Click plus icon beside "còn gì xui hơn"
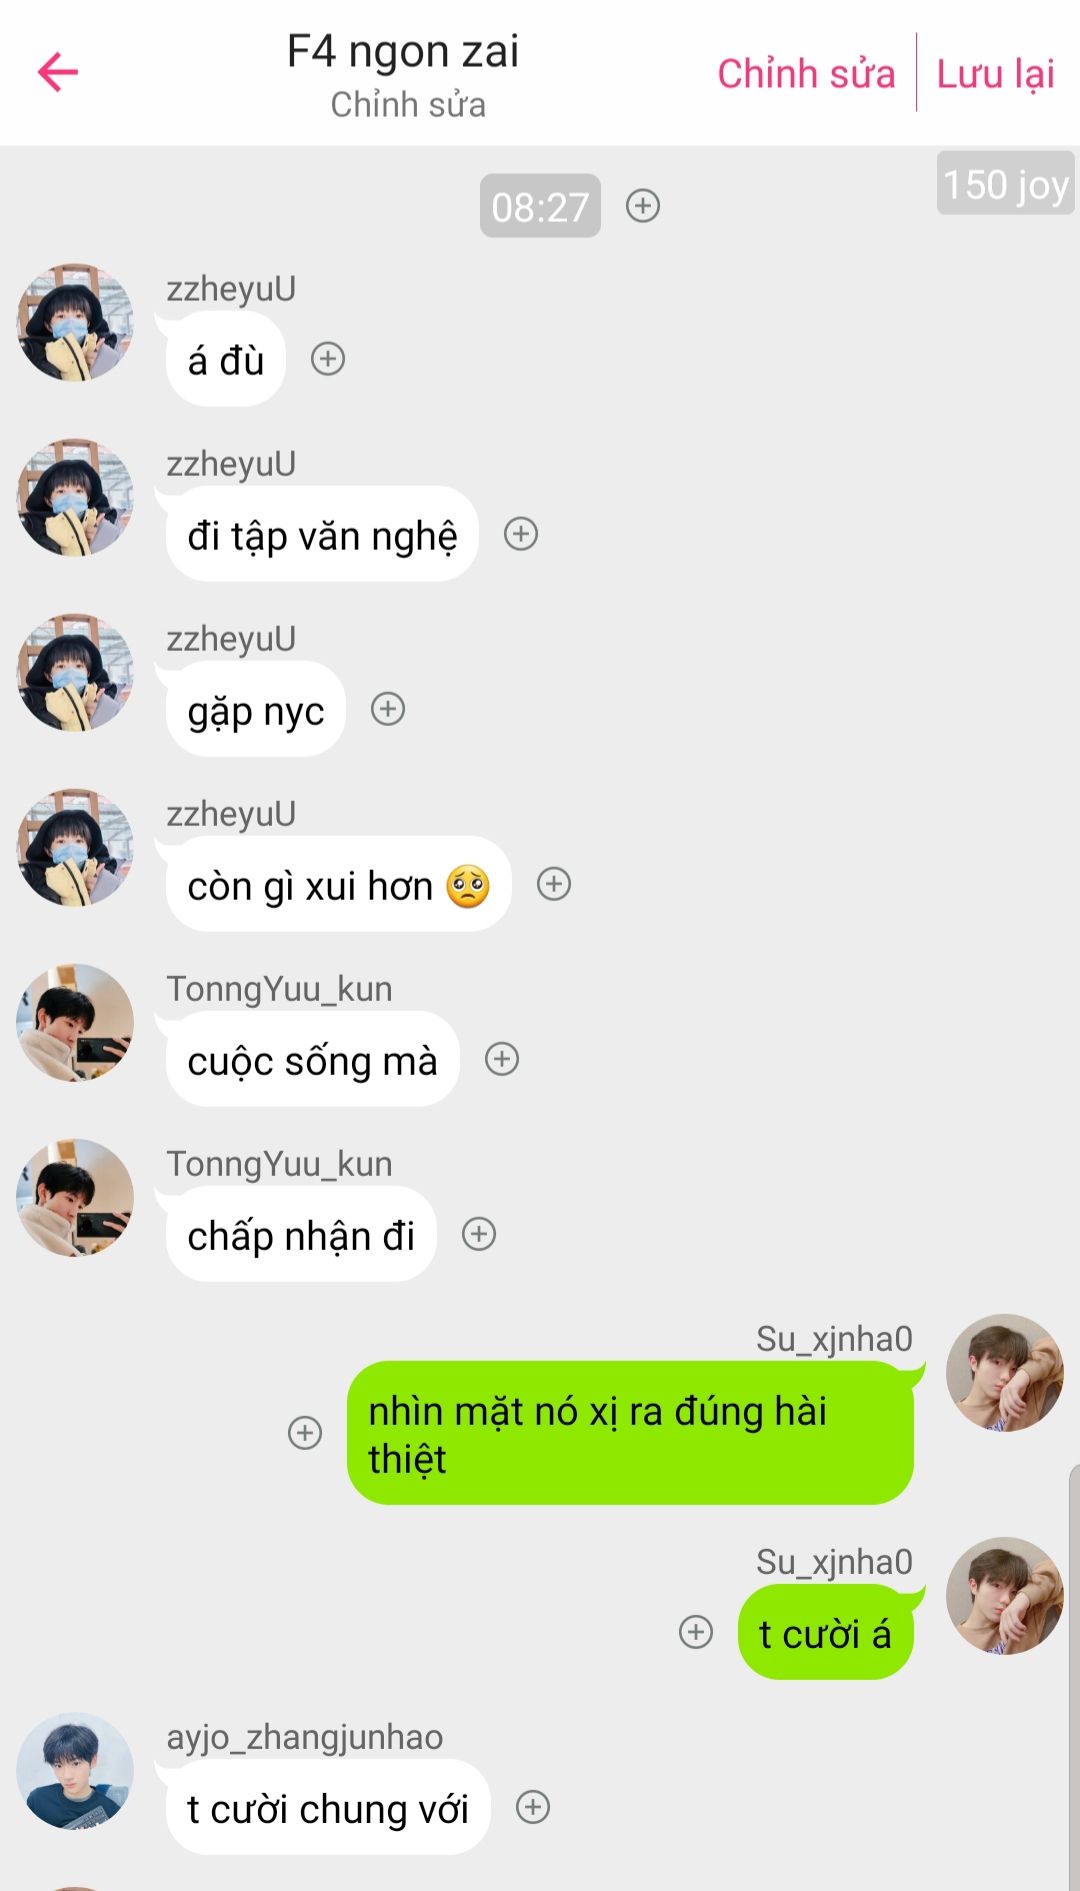This screenshot has width=1080, height=1891. [554, 884]
